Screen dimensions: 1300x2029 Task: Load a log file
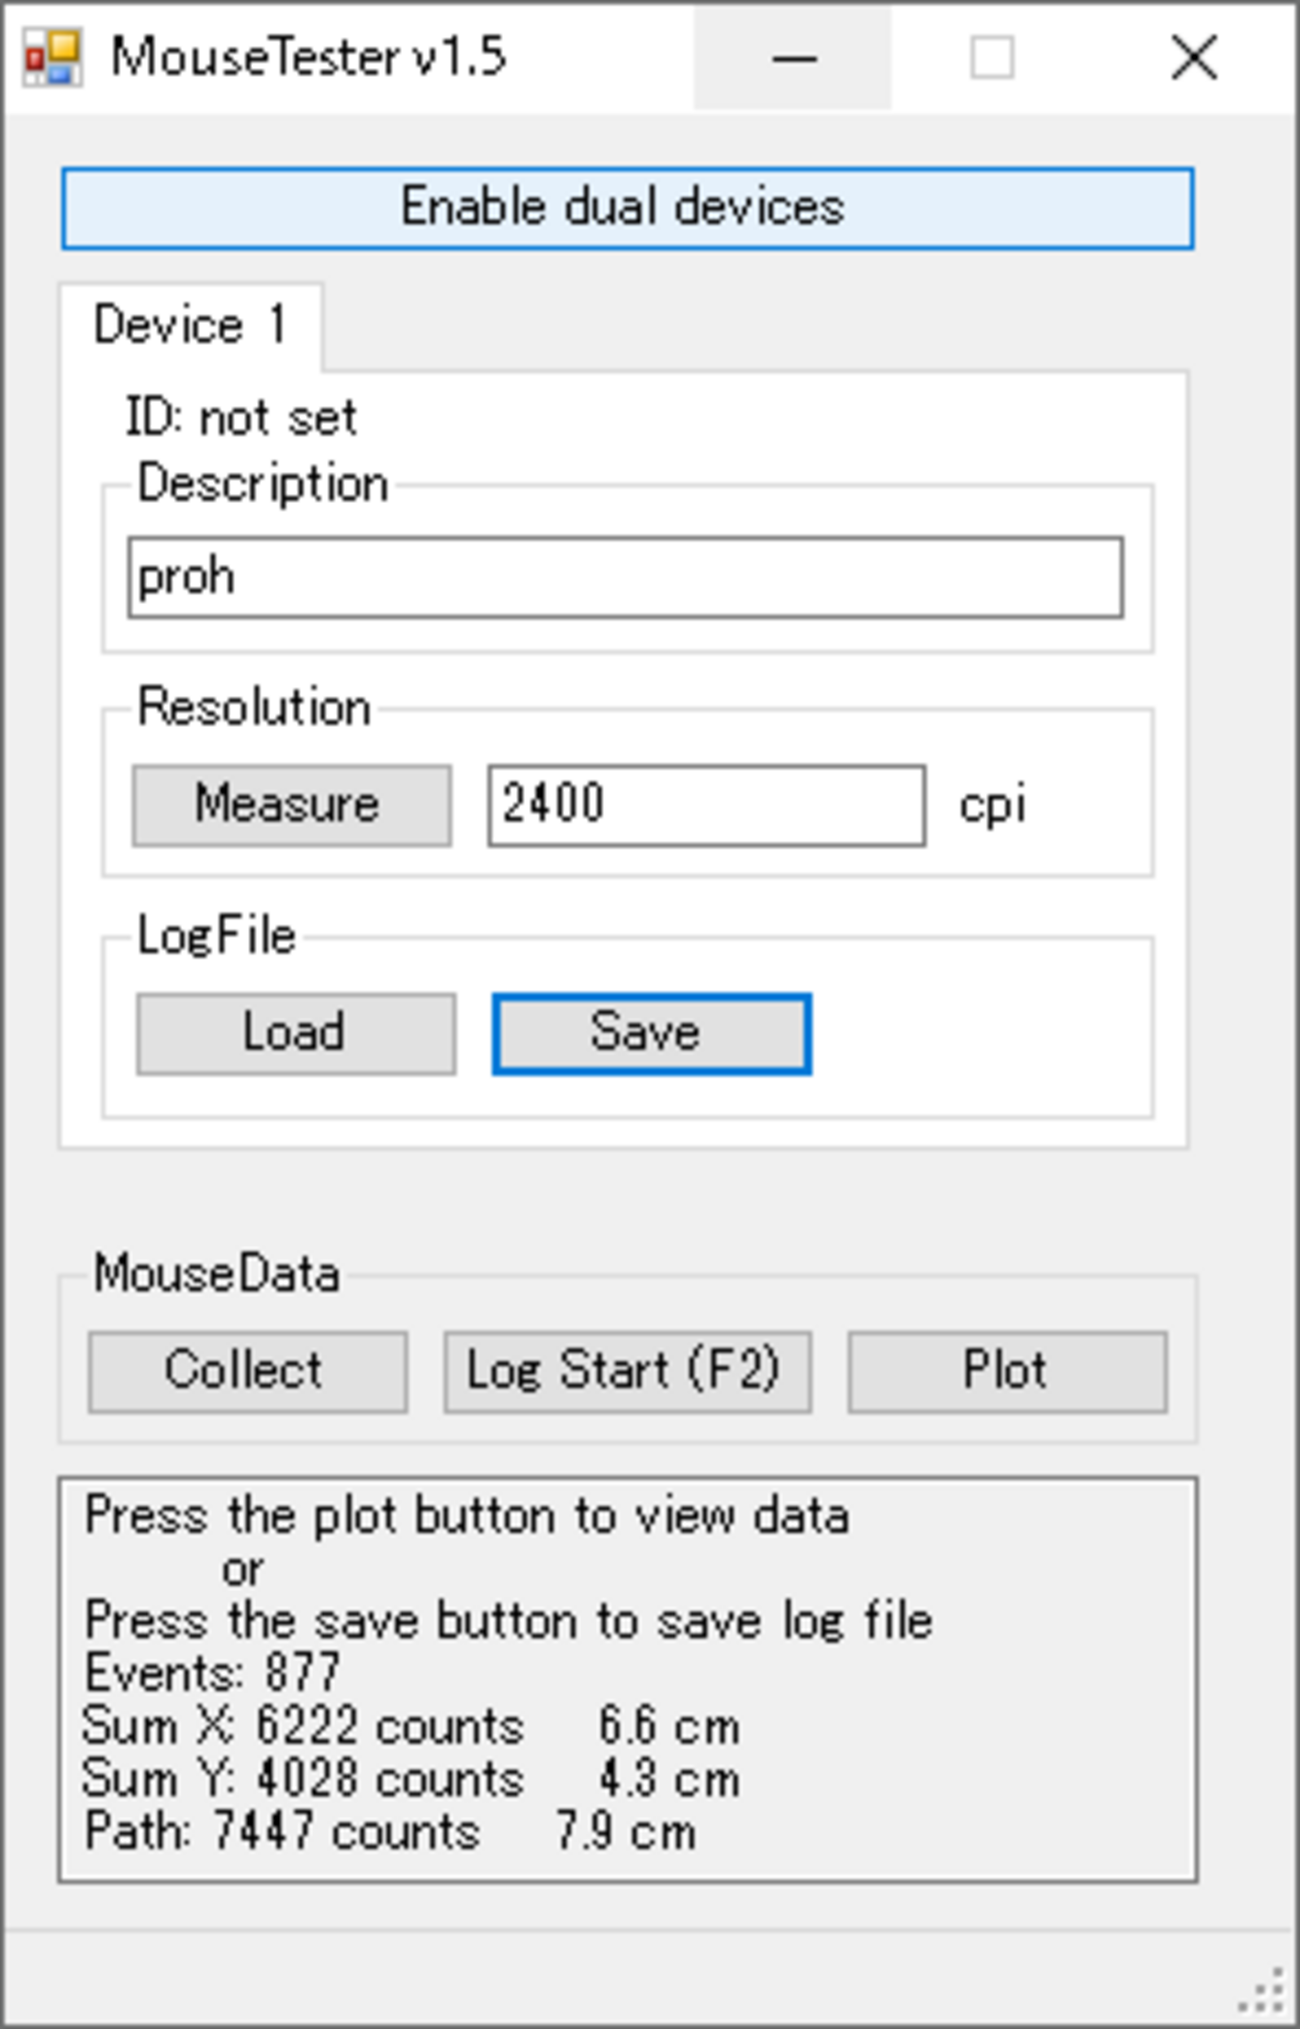point(296,1033)
